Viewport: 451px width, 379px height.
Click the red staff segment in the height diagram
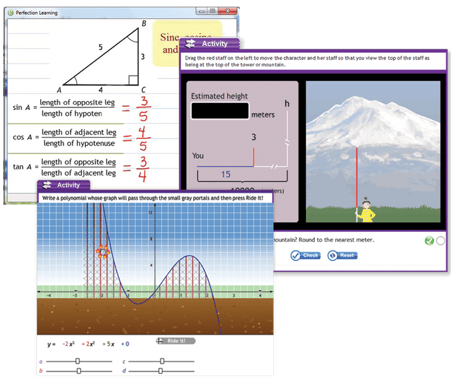(x=254, y=157)
